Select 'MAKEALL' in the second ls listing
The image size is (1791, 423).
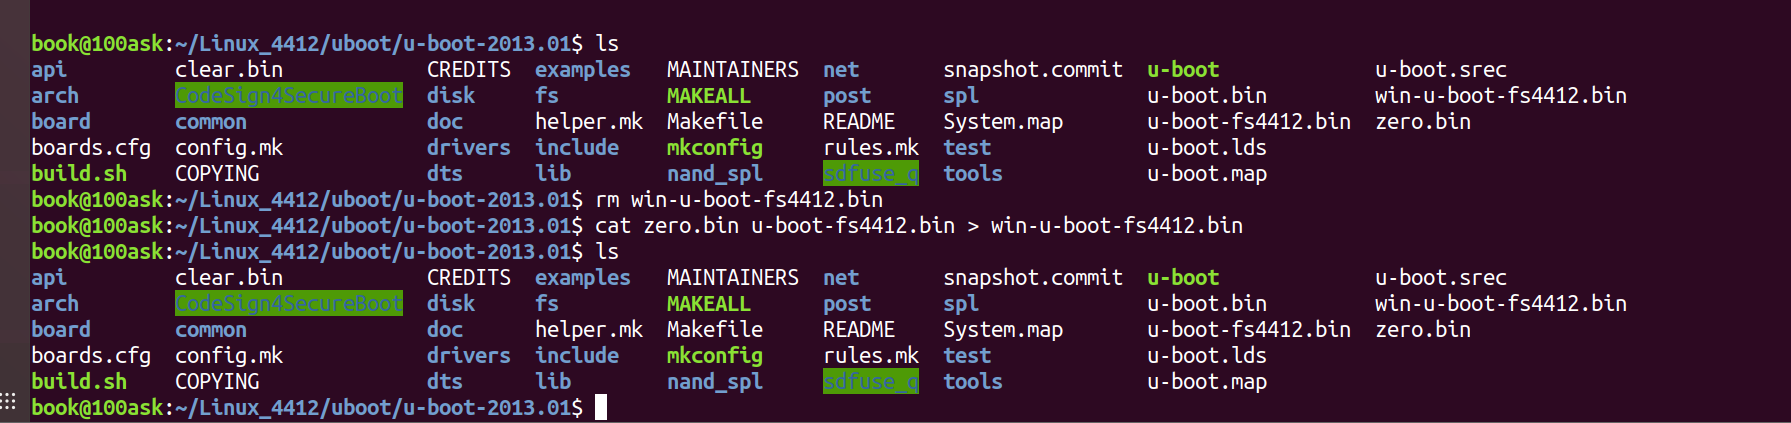709,303
